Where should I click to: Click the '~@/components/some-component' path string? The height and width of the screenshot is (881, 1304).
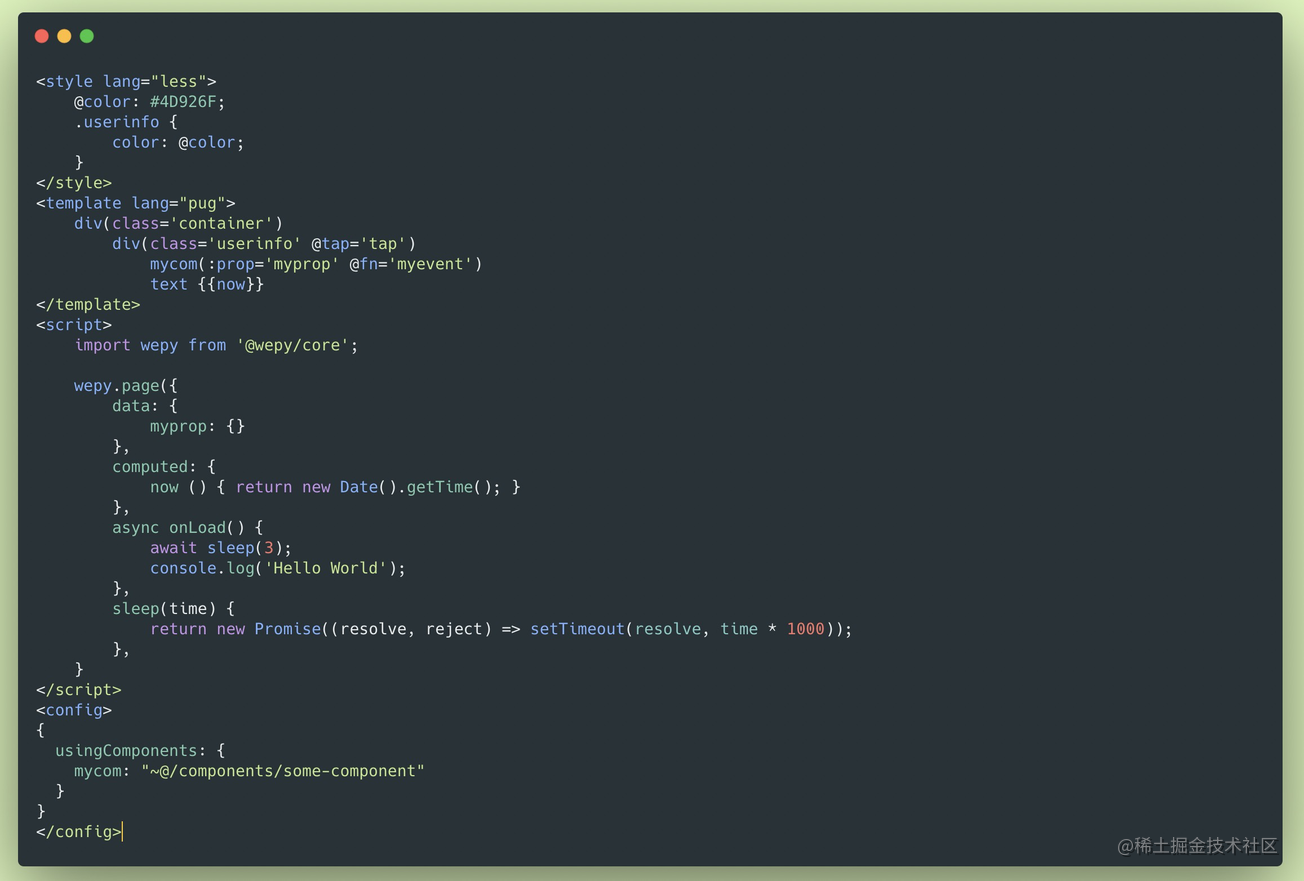click(x=283, y=771)
